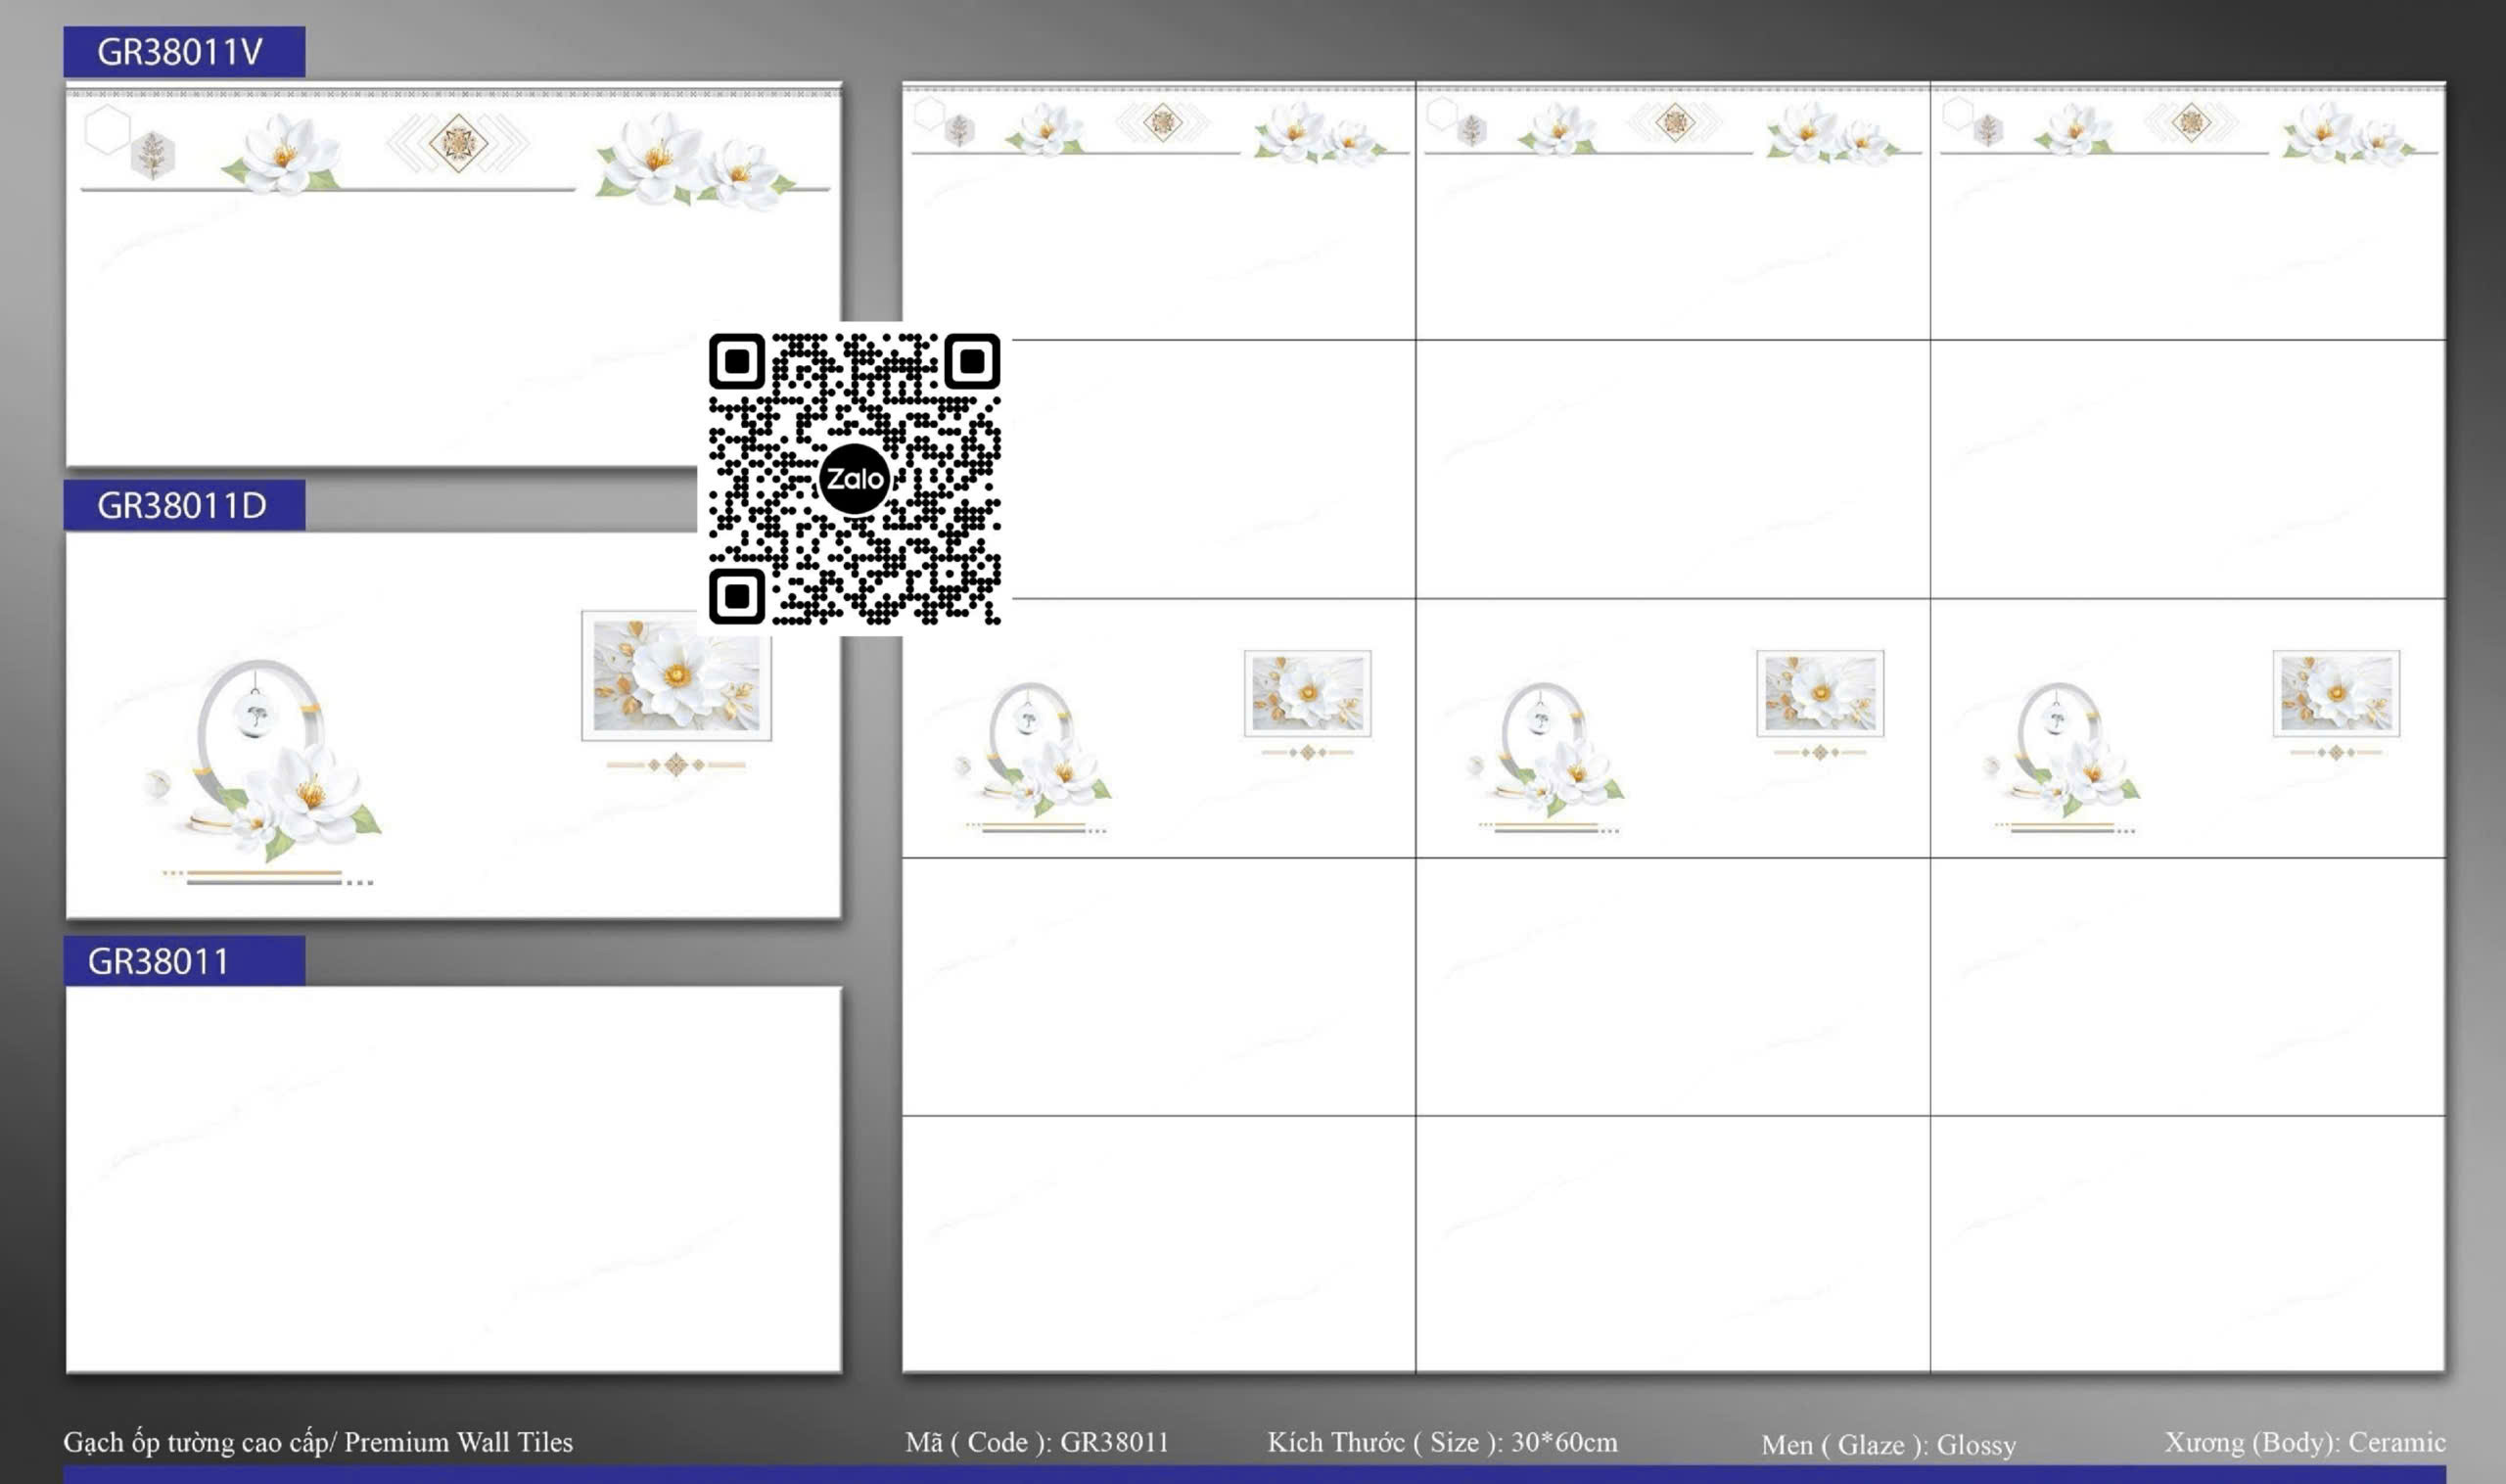The width and height of the screenshot is (2506, 1484).
Task: Click the GR38011V label tag
Action: 184,51
